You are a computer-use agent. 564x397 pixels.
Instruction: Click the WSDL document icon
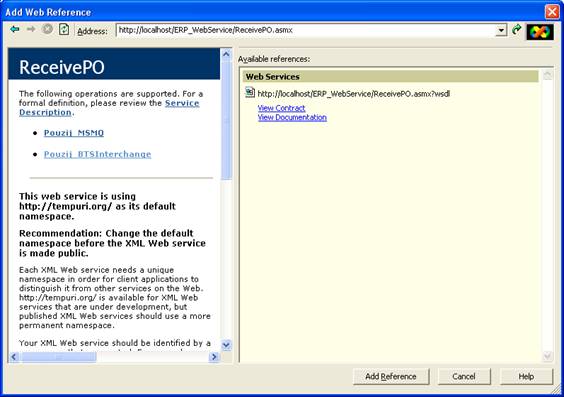pyautogui.click(x=250, y=93)
